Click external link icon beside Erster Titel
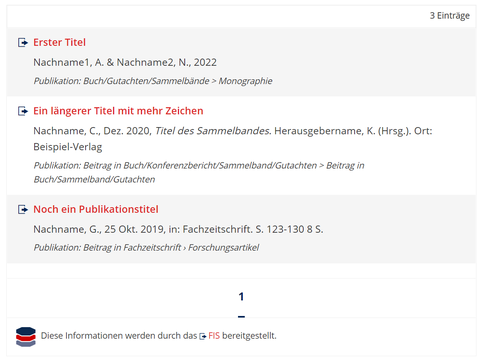The image size is (480, 361). pyautogui.click(x=23, y=42)
